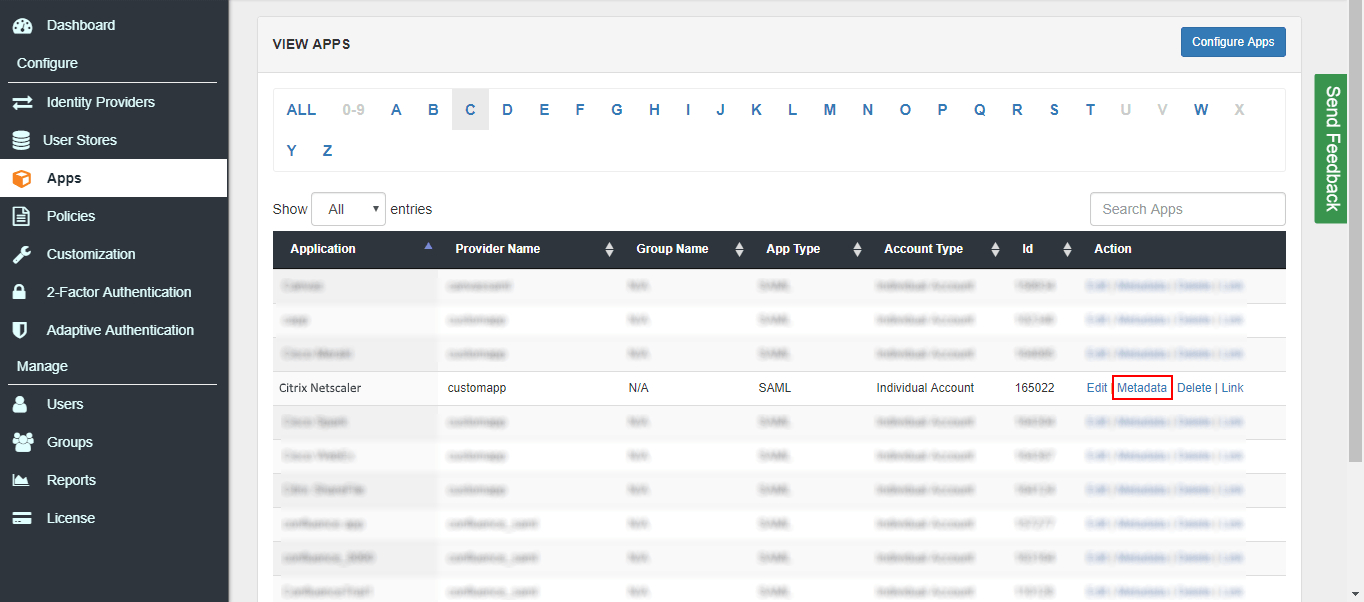Open User Stores using its sidebar icon
The width and height of the screenshot is (1364, 602).
pyautogui.click(x=23, y=140)
